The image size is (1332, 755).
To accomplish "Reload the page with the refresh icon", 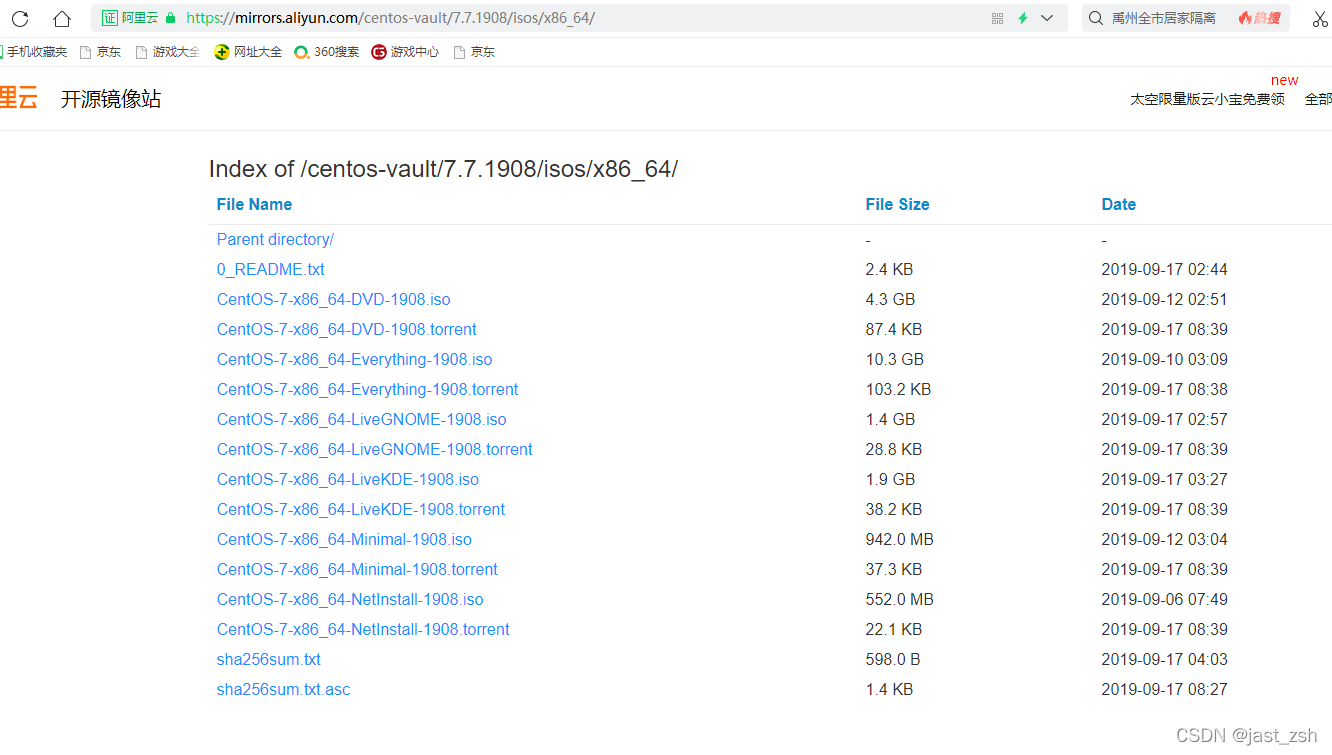I will click(20, 18).
